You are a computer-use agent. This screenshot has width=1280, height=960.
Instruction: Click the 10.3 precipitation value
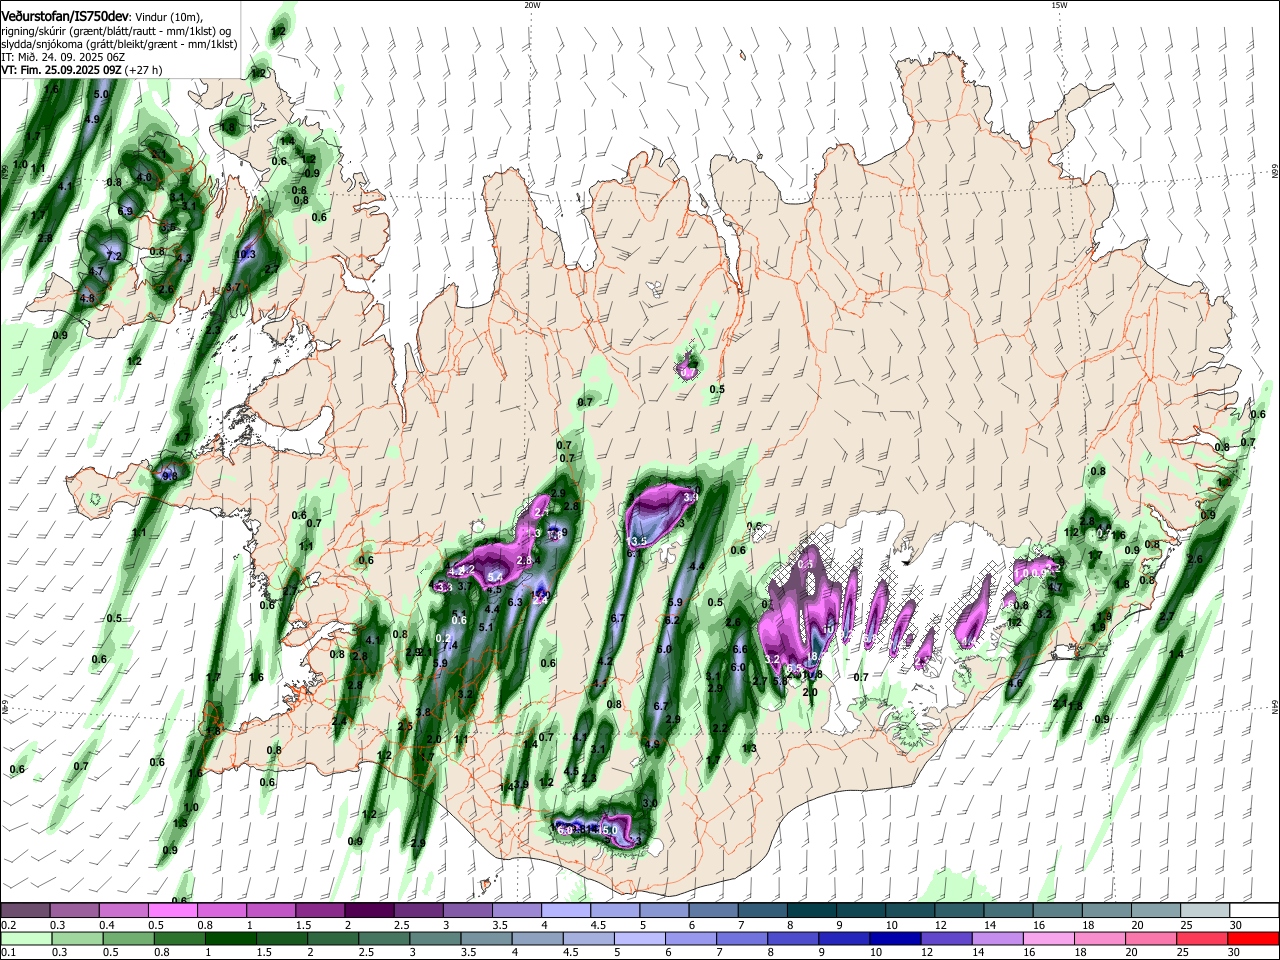246,254
